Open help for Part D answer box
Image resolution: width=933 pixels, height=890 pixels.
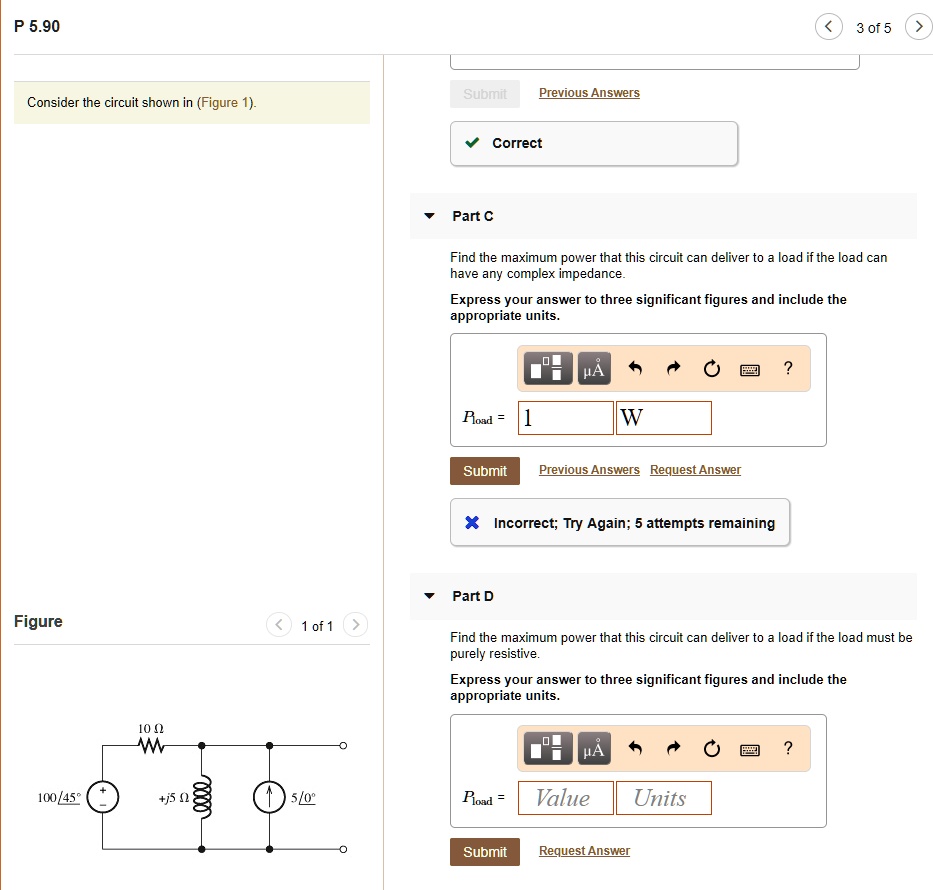[x=788, y=748]
